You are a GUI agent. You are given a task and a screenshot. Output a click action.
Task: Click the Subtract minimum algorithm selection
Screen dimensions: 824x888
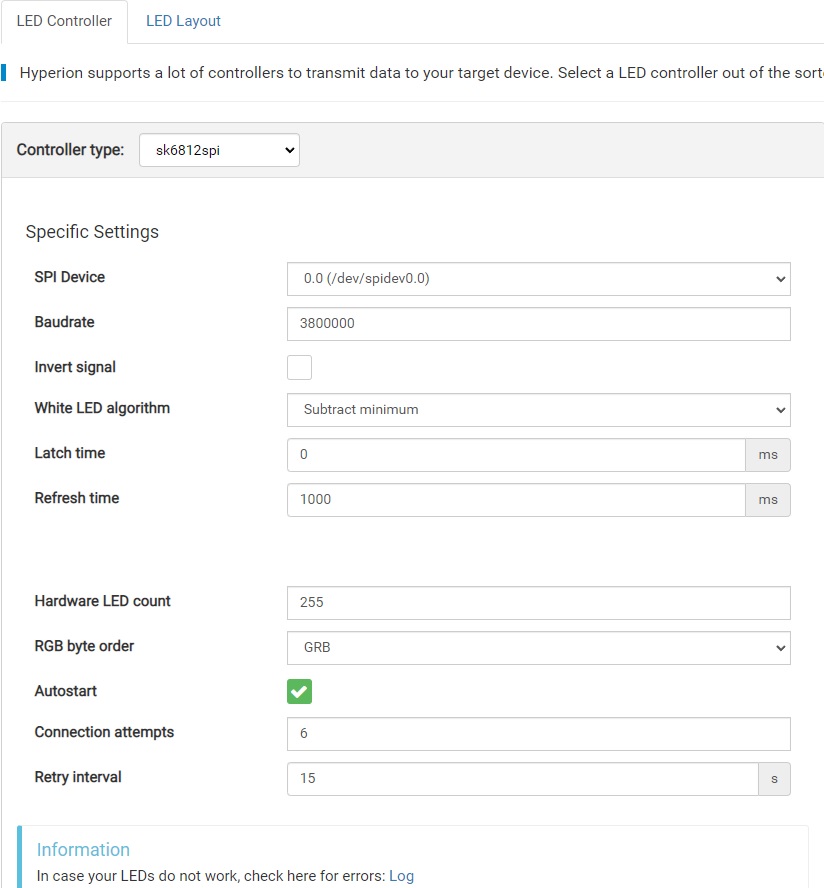pyautogui.click(x=538, y=409)
